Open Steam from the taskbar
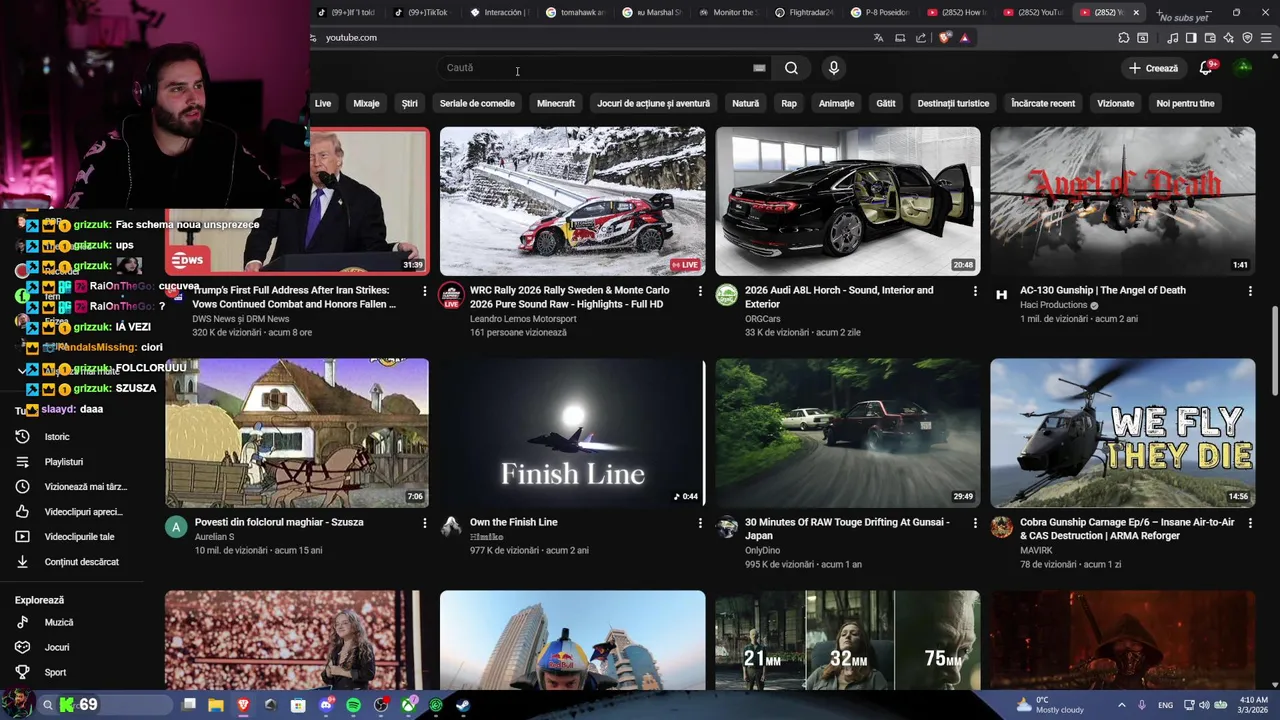This screenshot has width=1280, height=720. click(463, 705)
